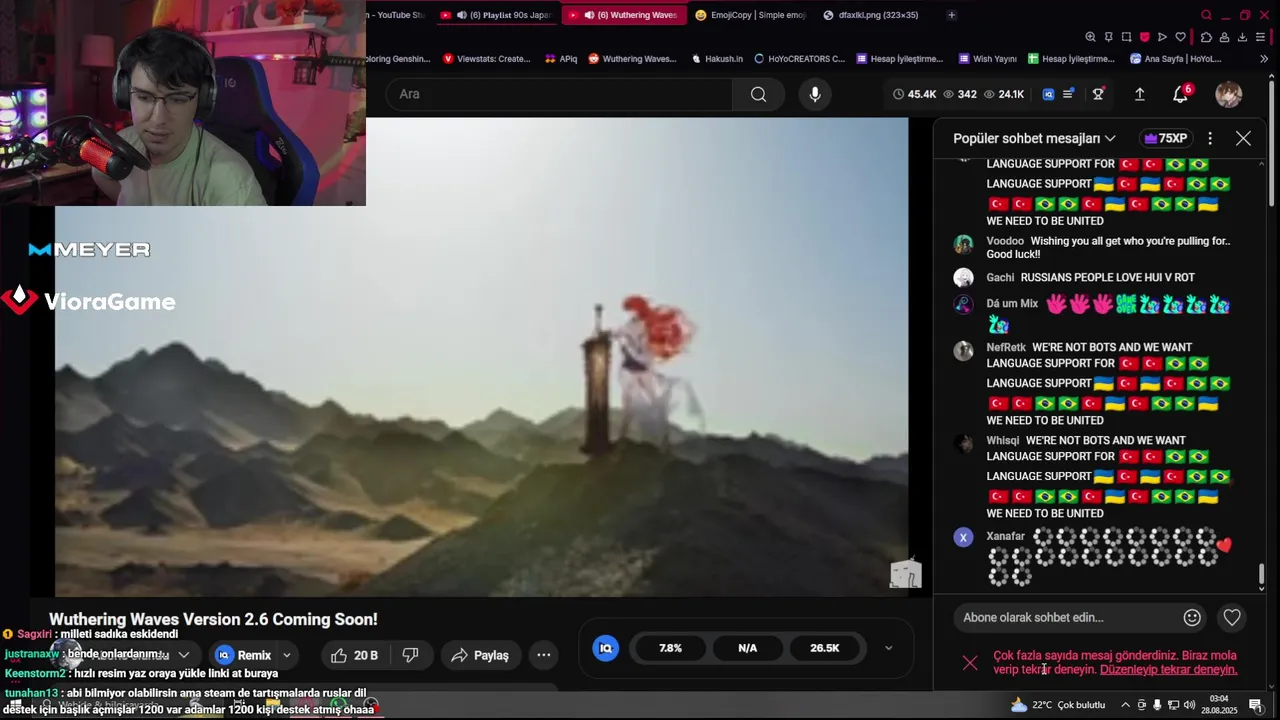Viewport: 1280px width, 720px height.
Task: Open the account avatar menu
Action: tap(1228, 94)
